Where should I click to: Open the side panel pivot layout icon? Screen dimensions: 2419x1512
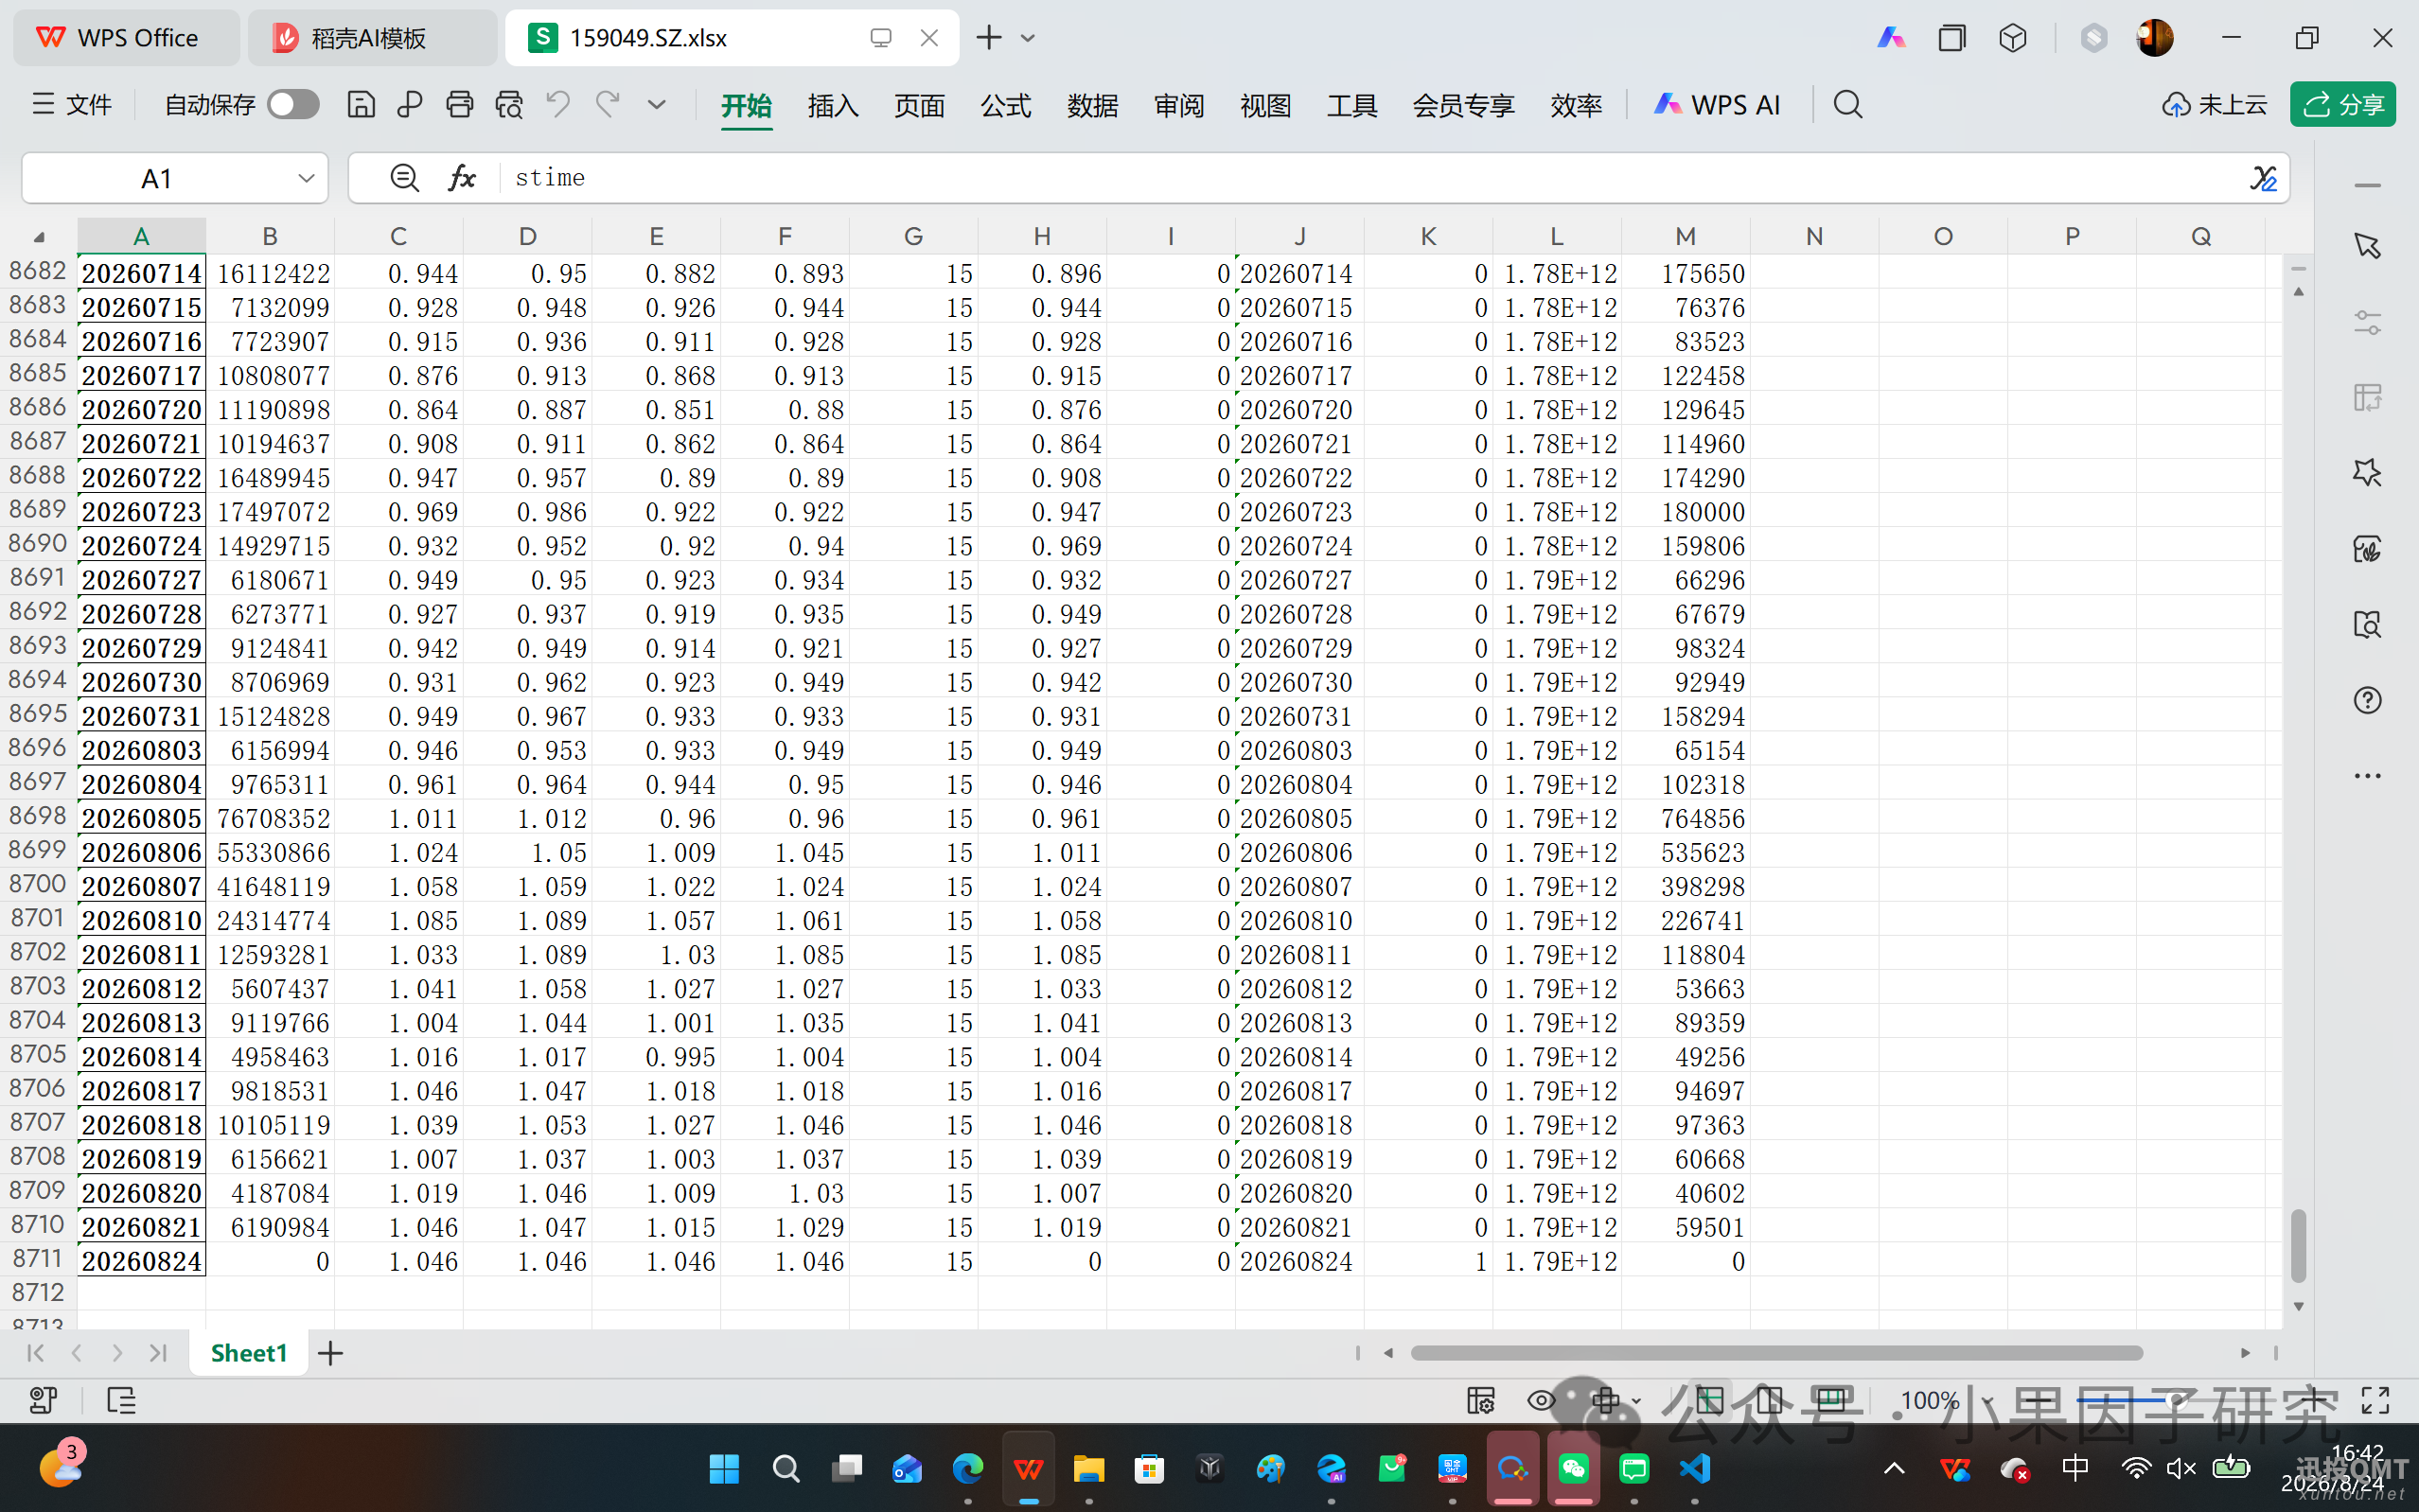[2367, 397]
